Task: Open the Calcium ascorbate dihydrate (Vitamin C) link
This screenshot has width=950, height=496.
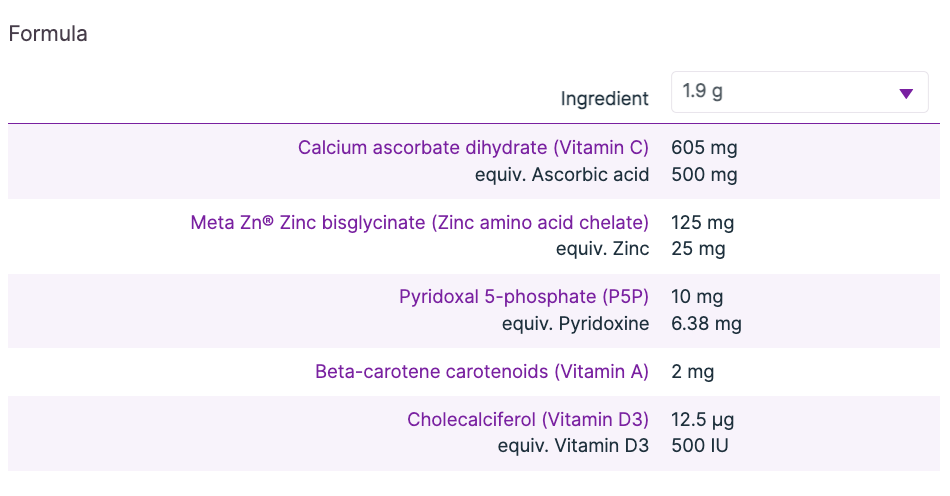Action: coord(473,148)
